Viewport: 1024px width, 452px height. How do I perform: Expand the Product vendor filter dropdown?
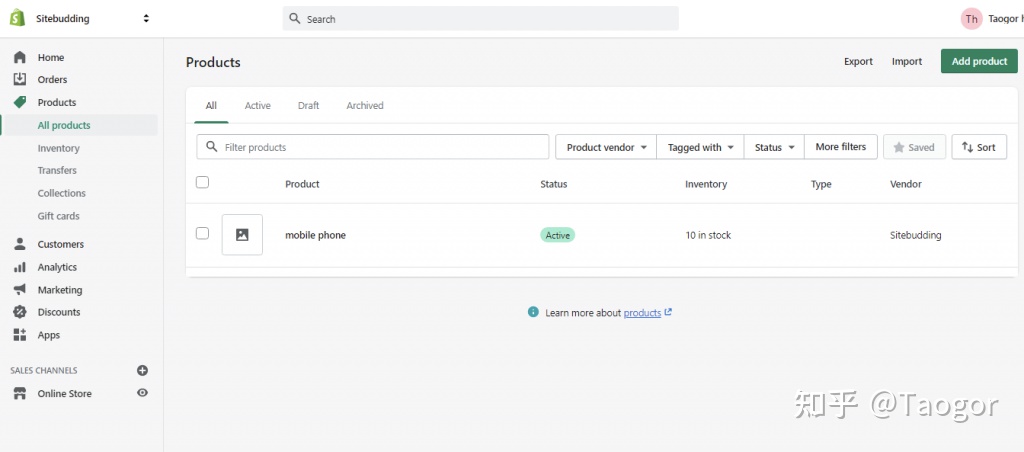click(606, 147)
